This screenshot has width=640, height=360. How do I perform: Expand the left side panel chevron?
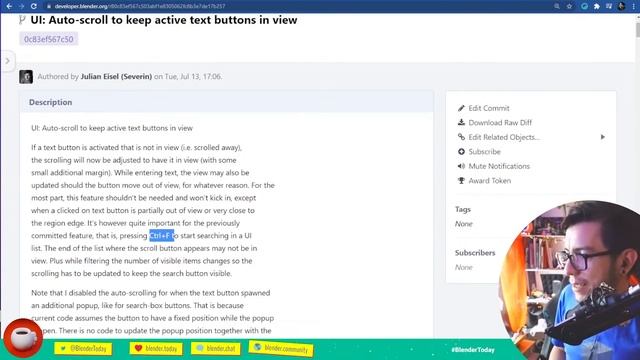(x=7, y=61)
